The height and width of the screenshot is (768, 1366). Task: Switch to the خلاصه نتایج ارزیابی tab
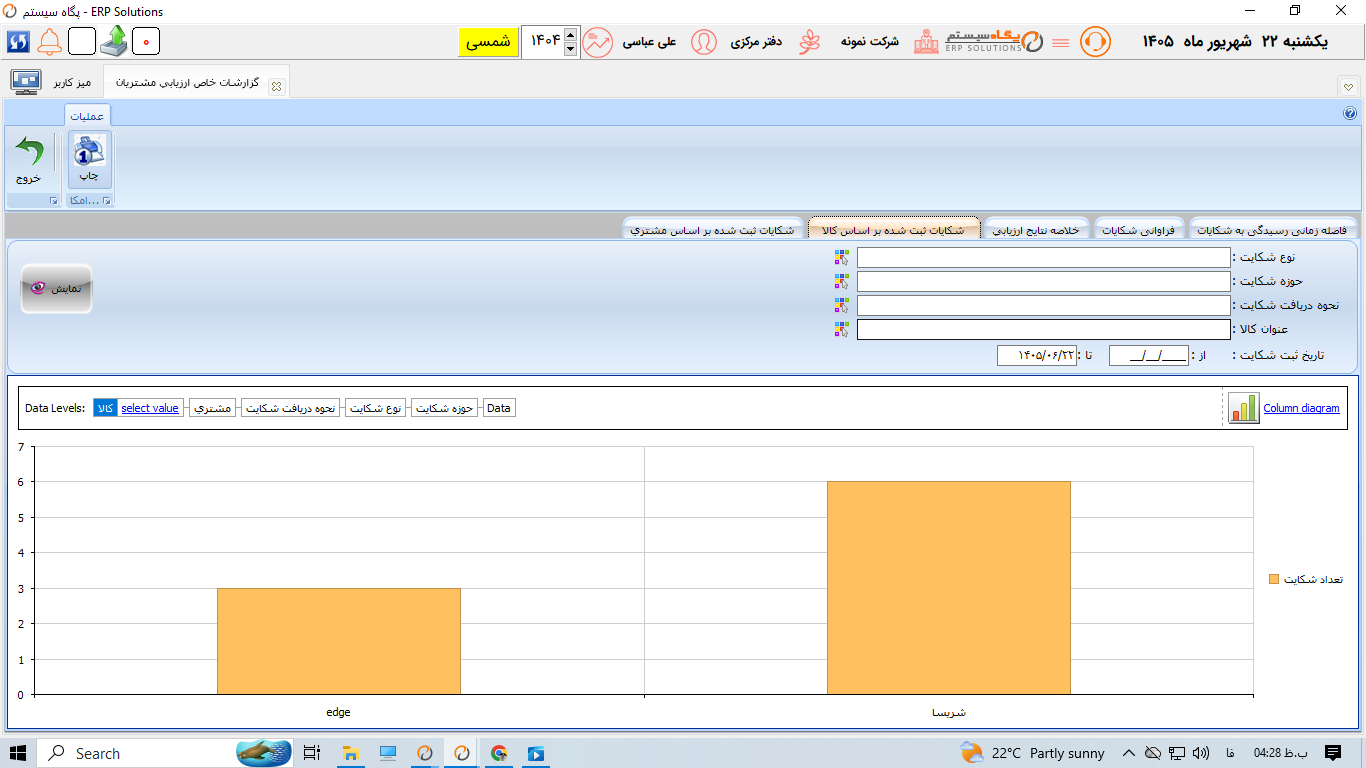point(1036,230)
